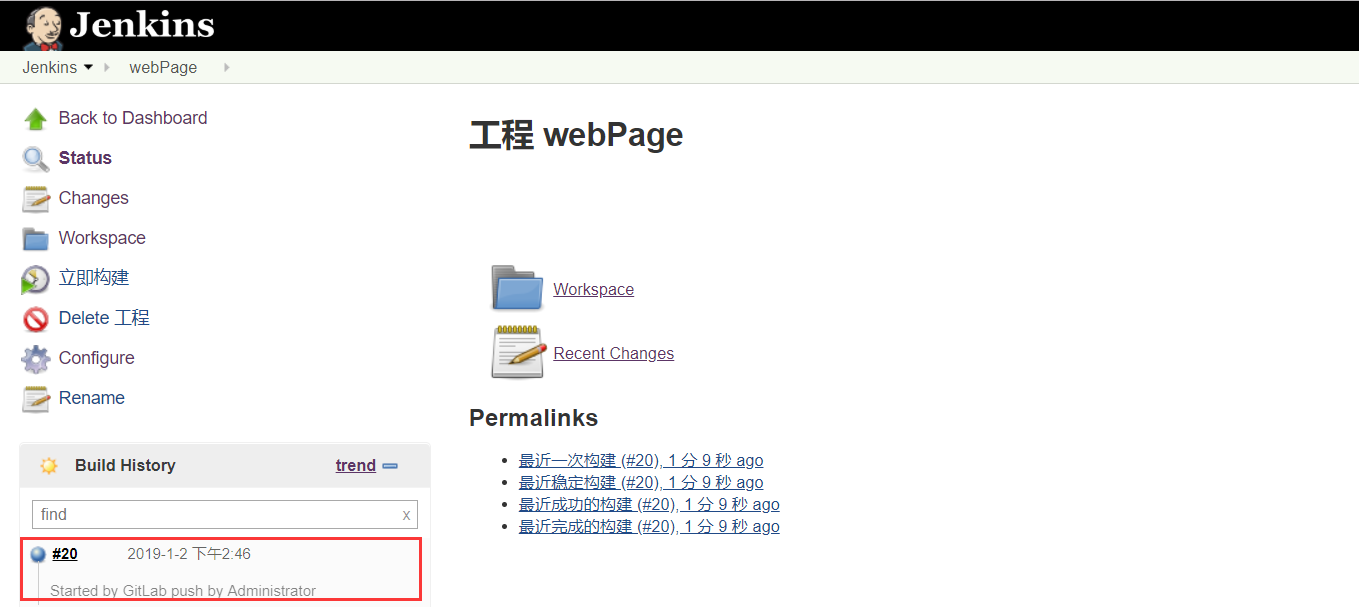Start a build via 立即构建

94,278
